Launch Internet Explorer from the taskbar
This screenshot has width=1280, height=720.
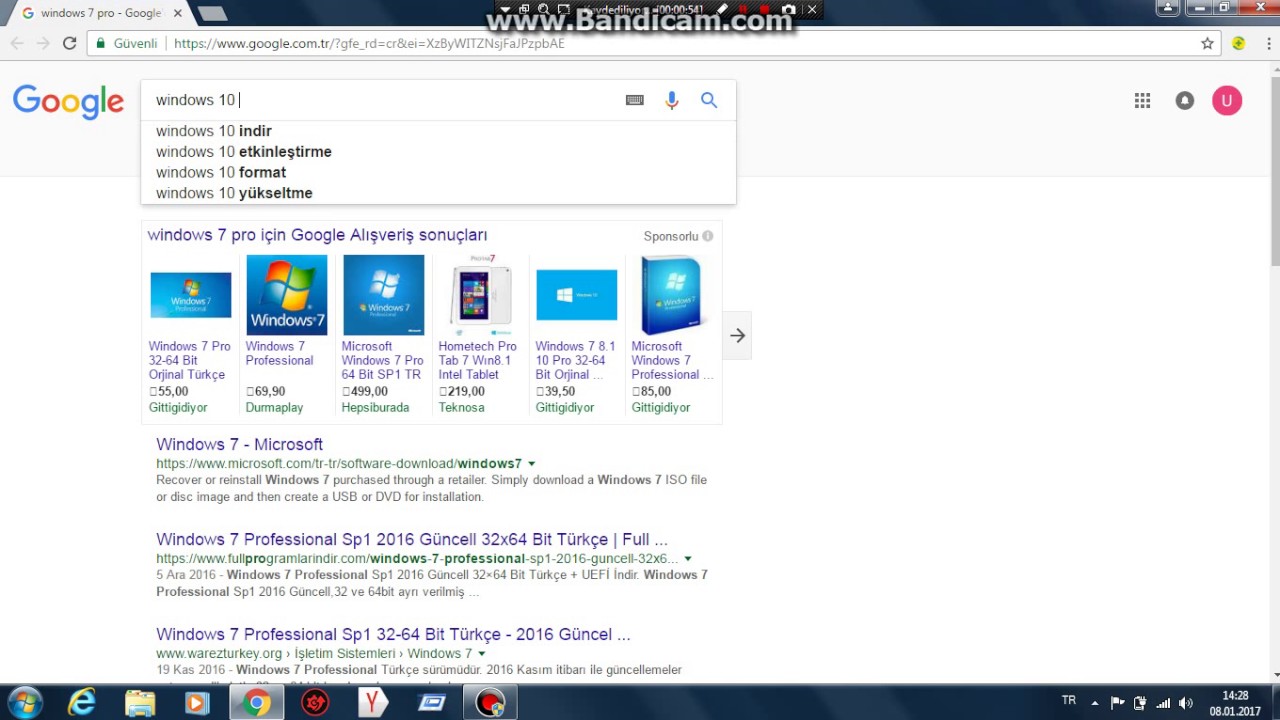pyautogui.click(x=81, y=703)
